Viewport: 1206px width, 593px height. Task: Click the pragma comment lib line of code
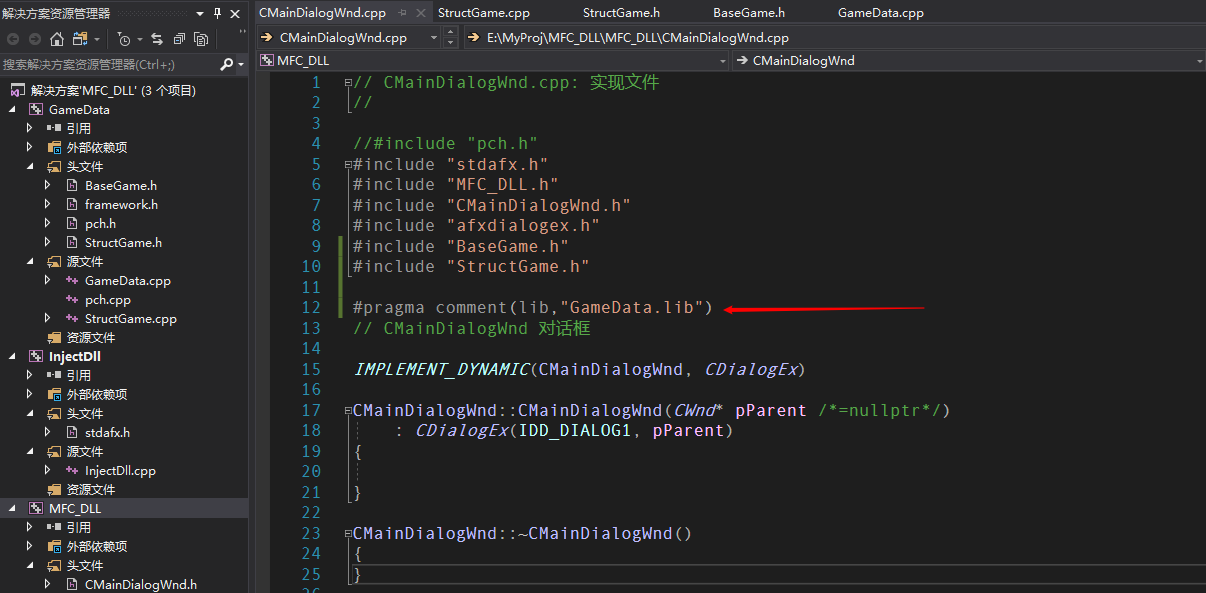[533, 307]
